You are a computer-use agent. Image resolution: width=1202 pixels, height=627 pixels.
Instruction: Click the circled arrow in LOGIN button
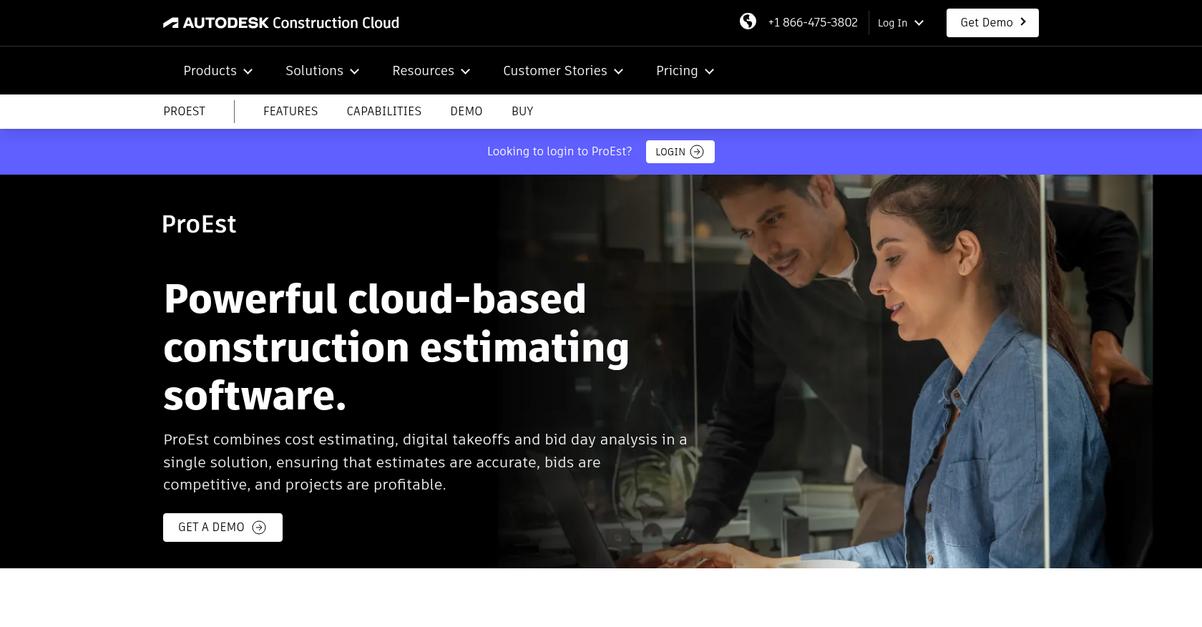697,152
